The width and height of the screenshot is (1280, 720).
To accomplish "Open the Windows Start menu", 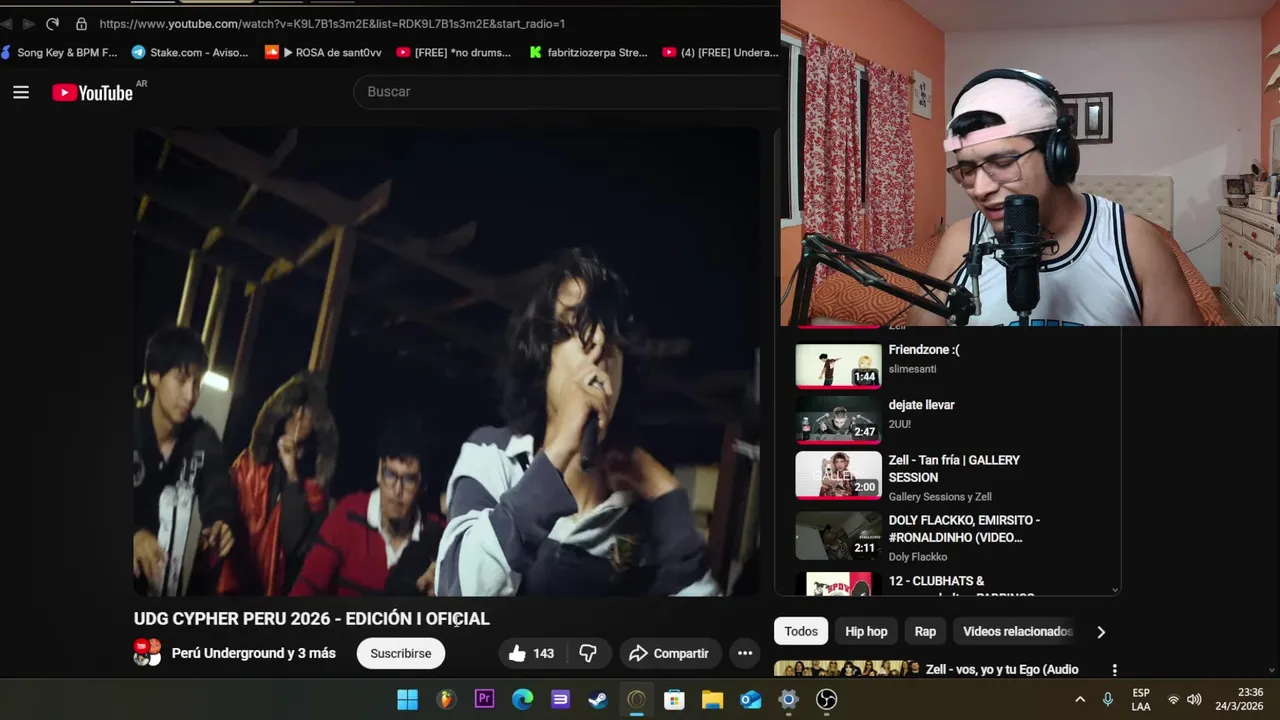I will [408, 699].
